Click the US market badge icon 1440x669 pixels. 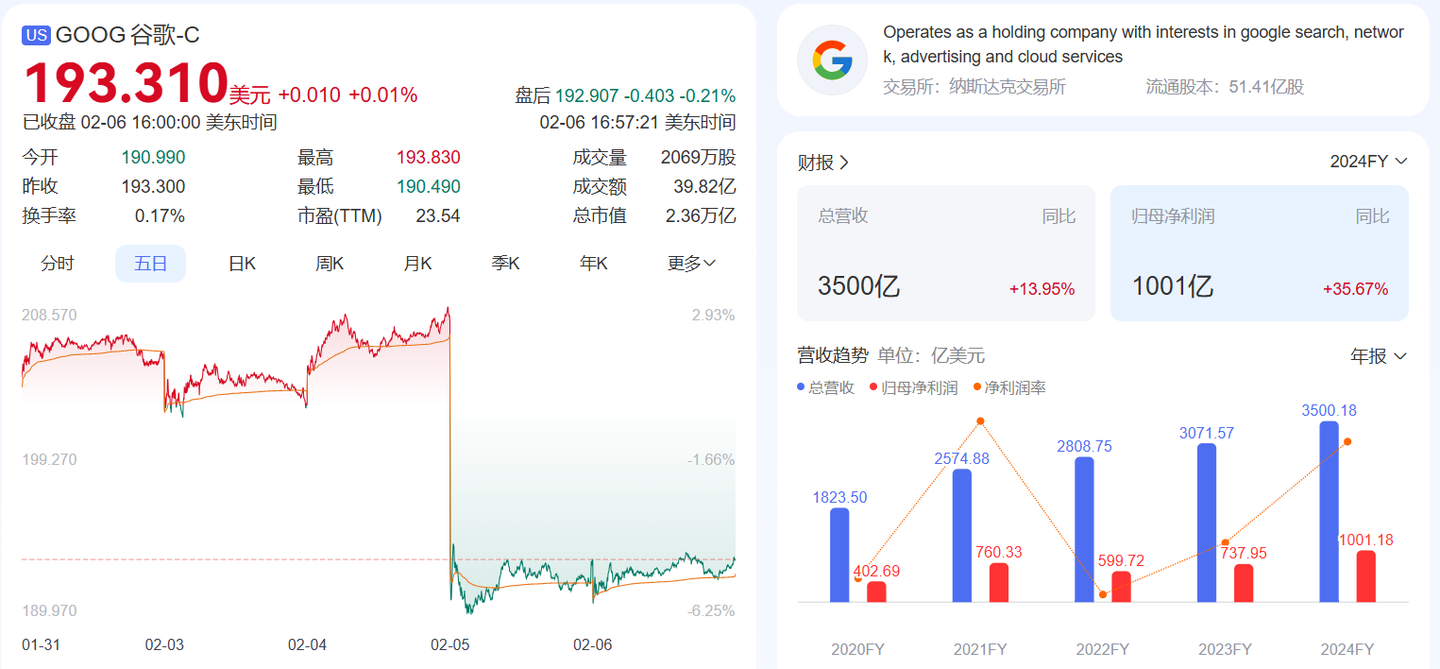coord(36,35)
